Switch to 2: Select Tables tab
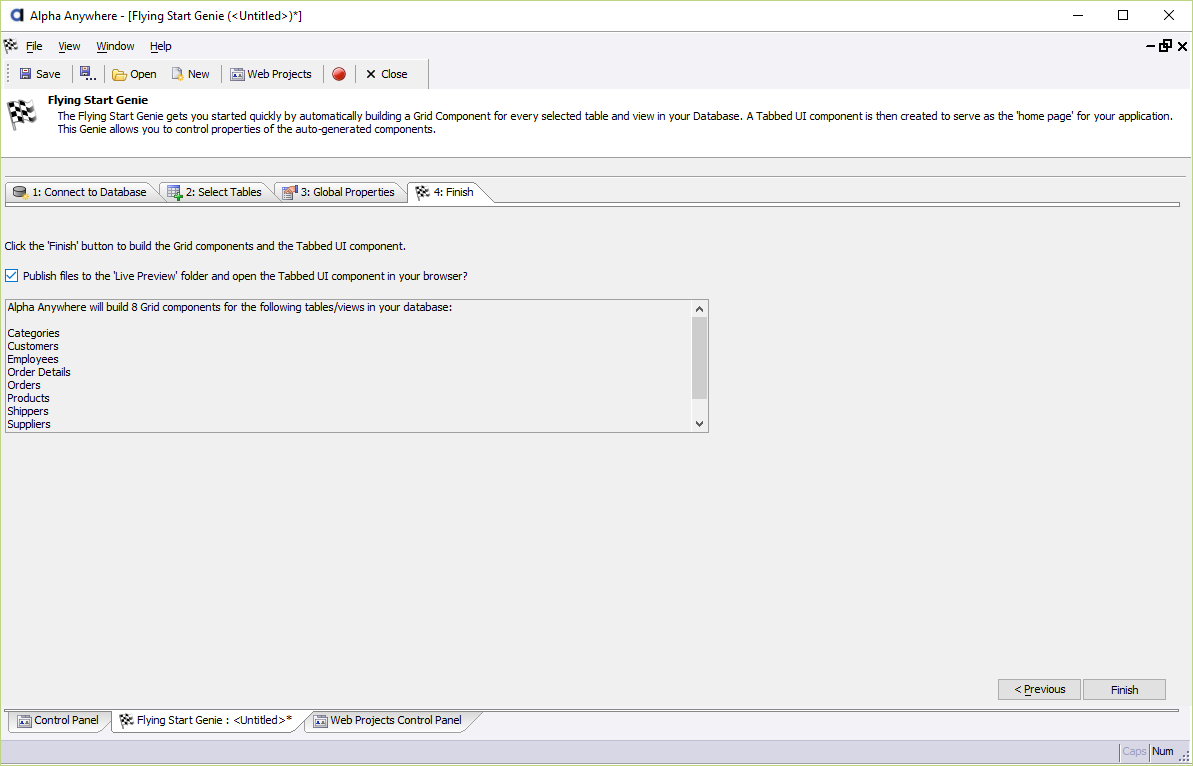Image resolution: width=1193 pixels, height=766 pixels. [x=215, y=192]
